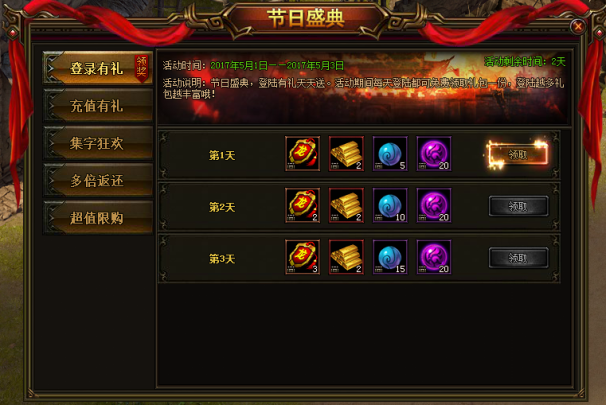Click the Day 3 领取 claim button
Screen dimensions: 606x405
click(518, 258)
